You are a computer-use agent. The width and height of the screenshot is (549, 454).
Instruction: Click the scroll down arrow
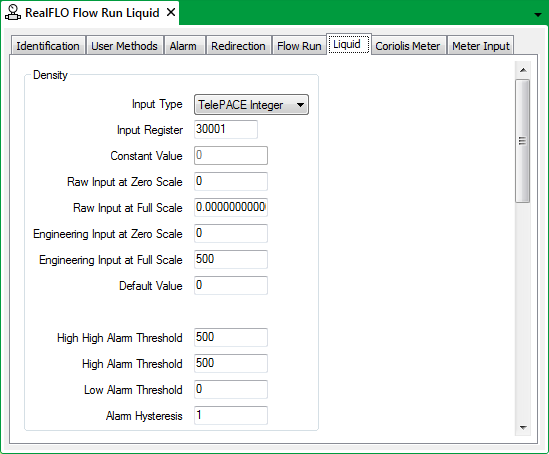coord(523,428)
